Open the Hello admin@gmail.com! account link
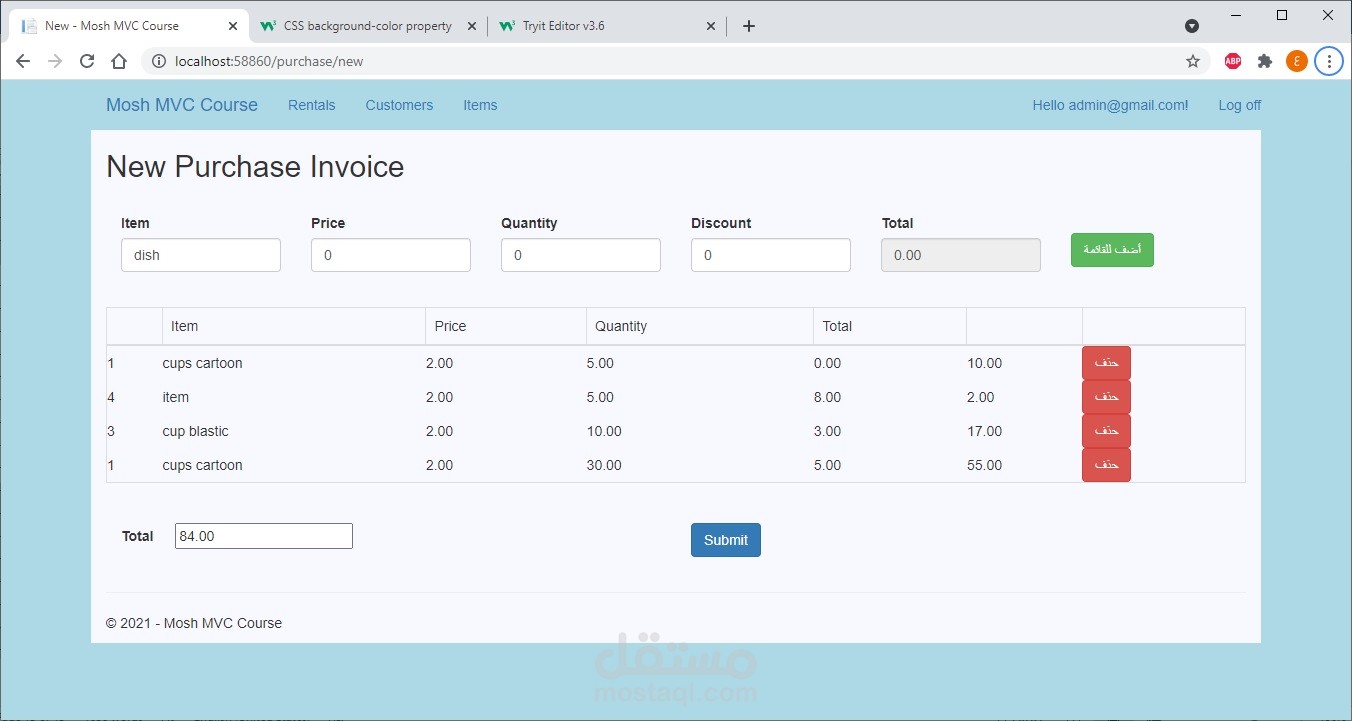This screenshot has height=721, width=1352. (x=1110, y=105)
